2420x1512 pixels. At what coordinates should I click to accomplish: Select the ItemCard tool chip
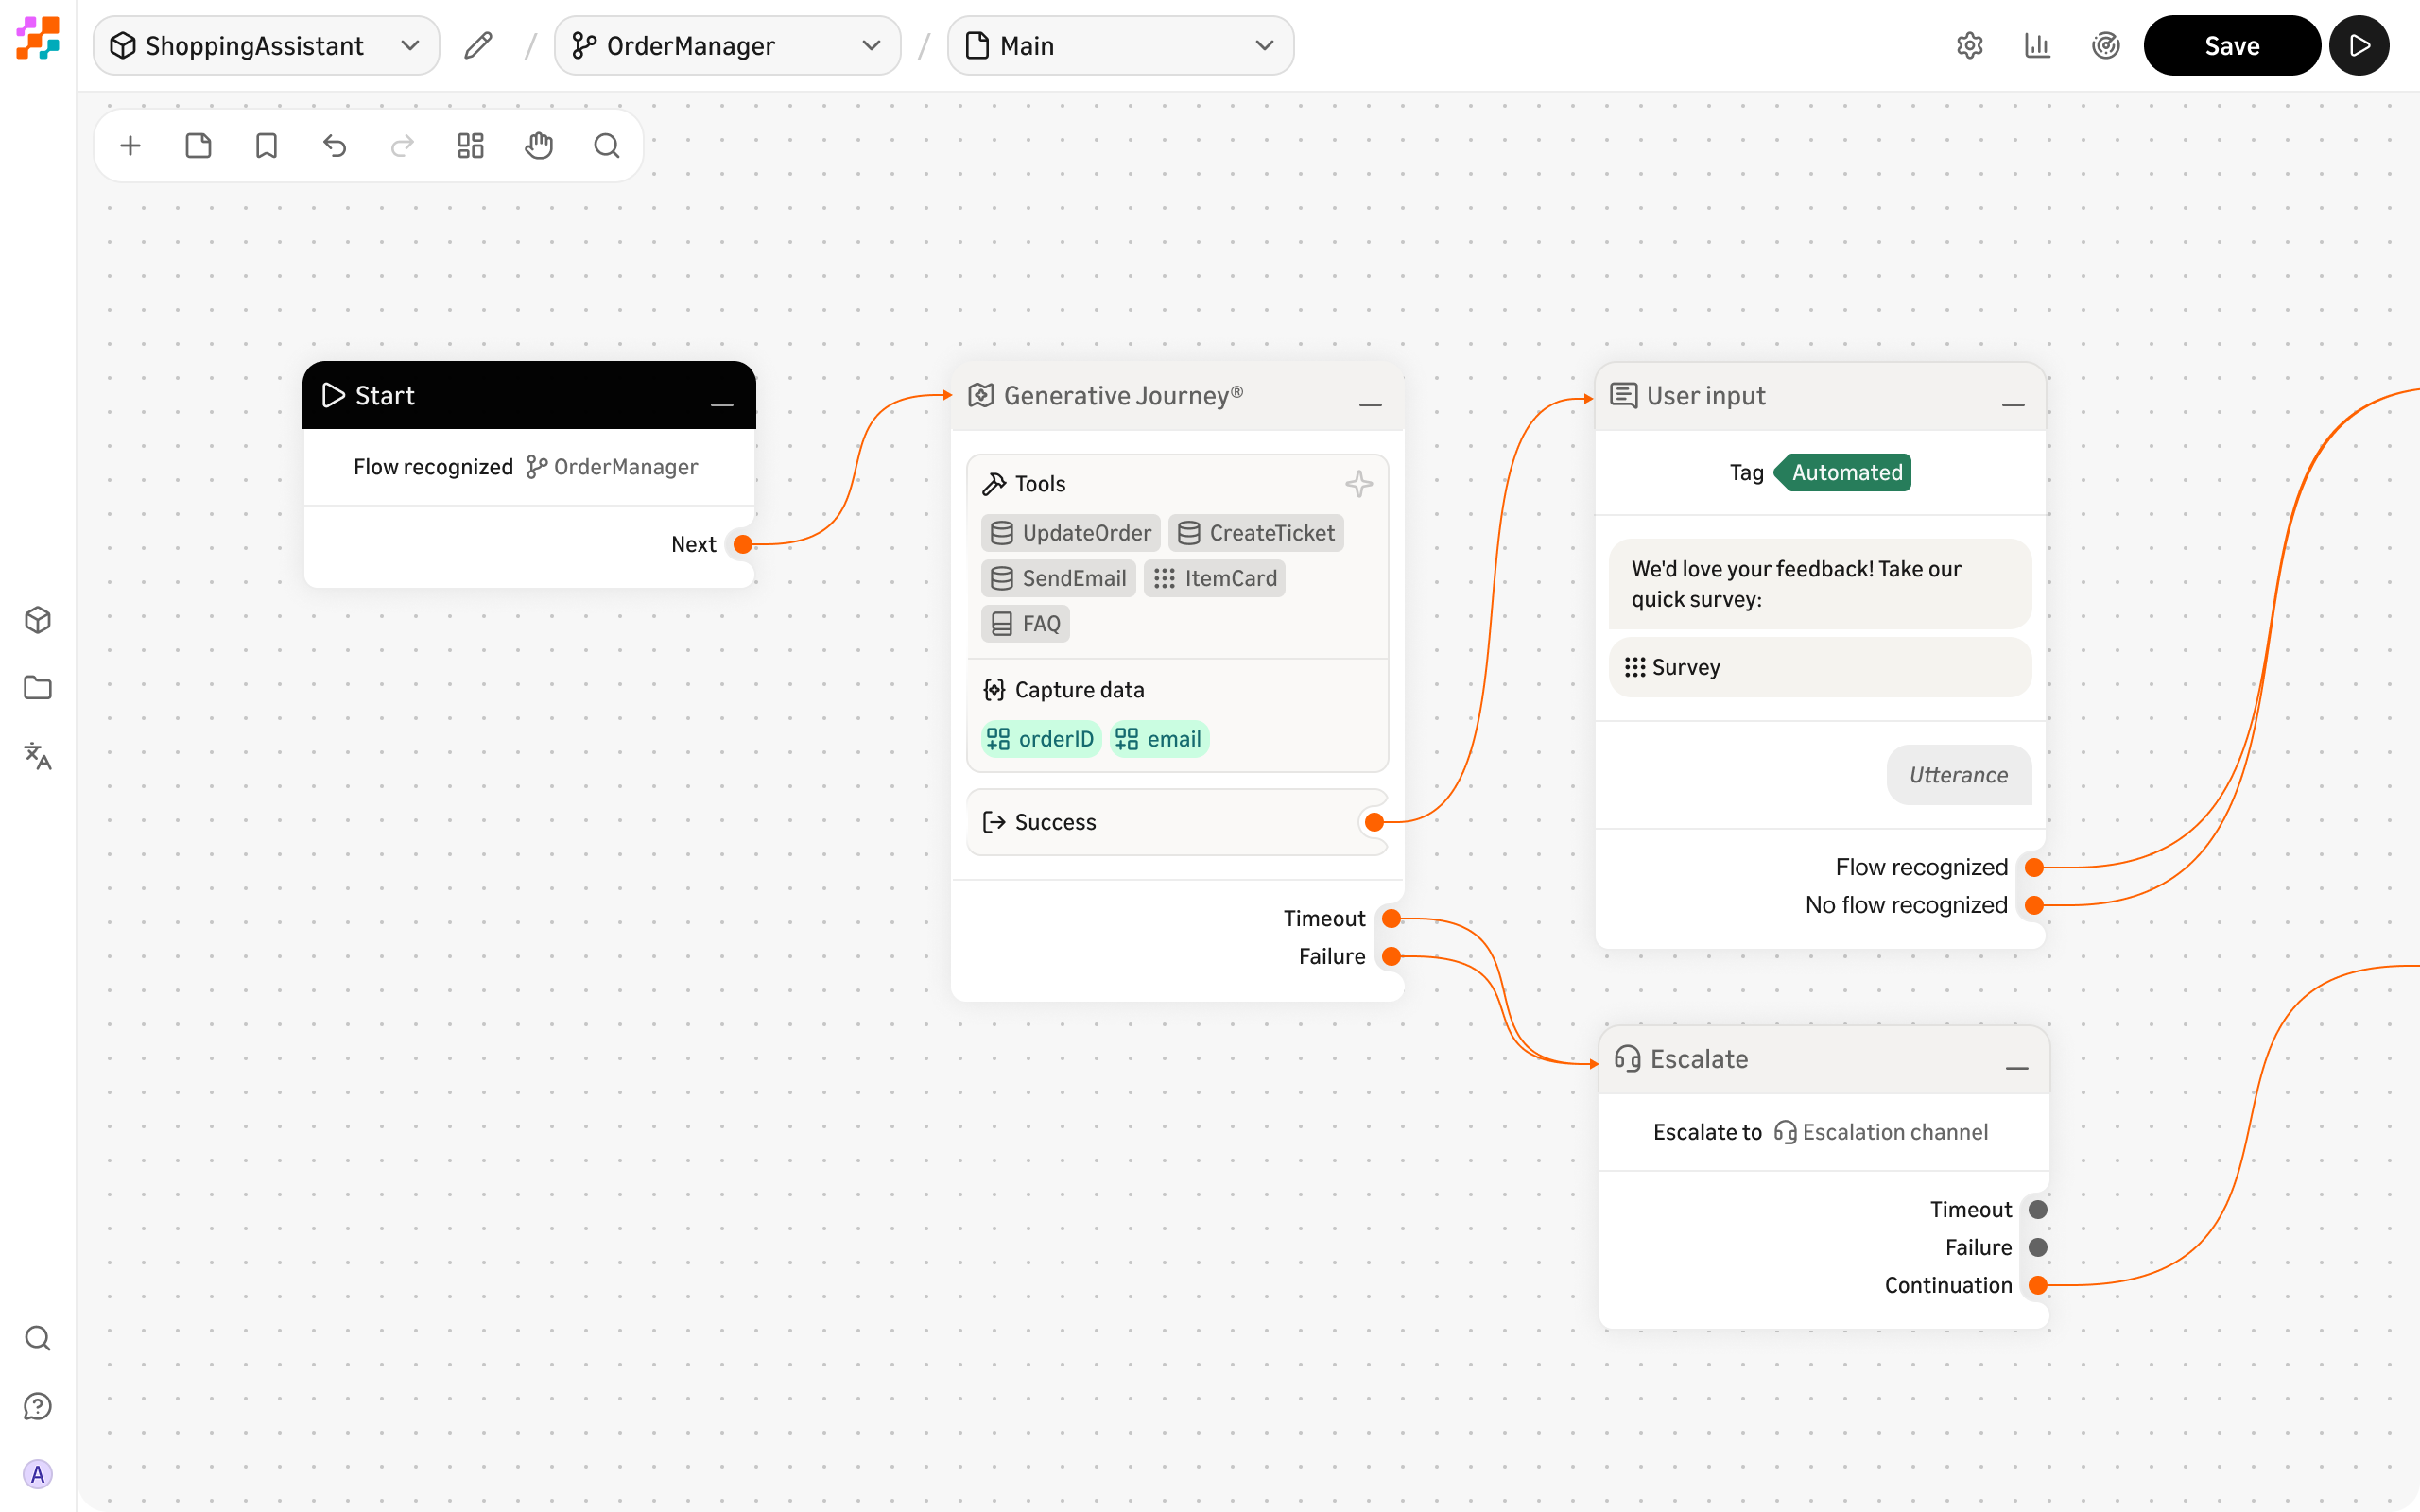tap(1214, 578)
